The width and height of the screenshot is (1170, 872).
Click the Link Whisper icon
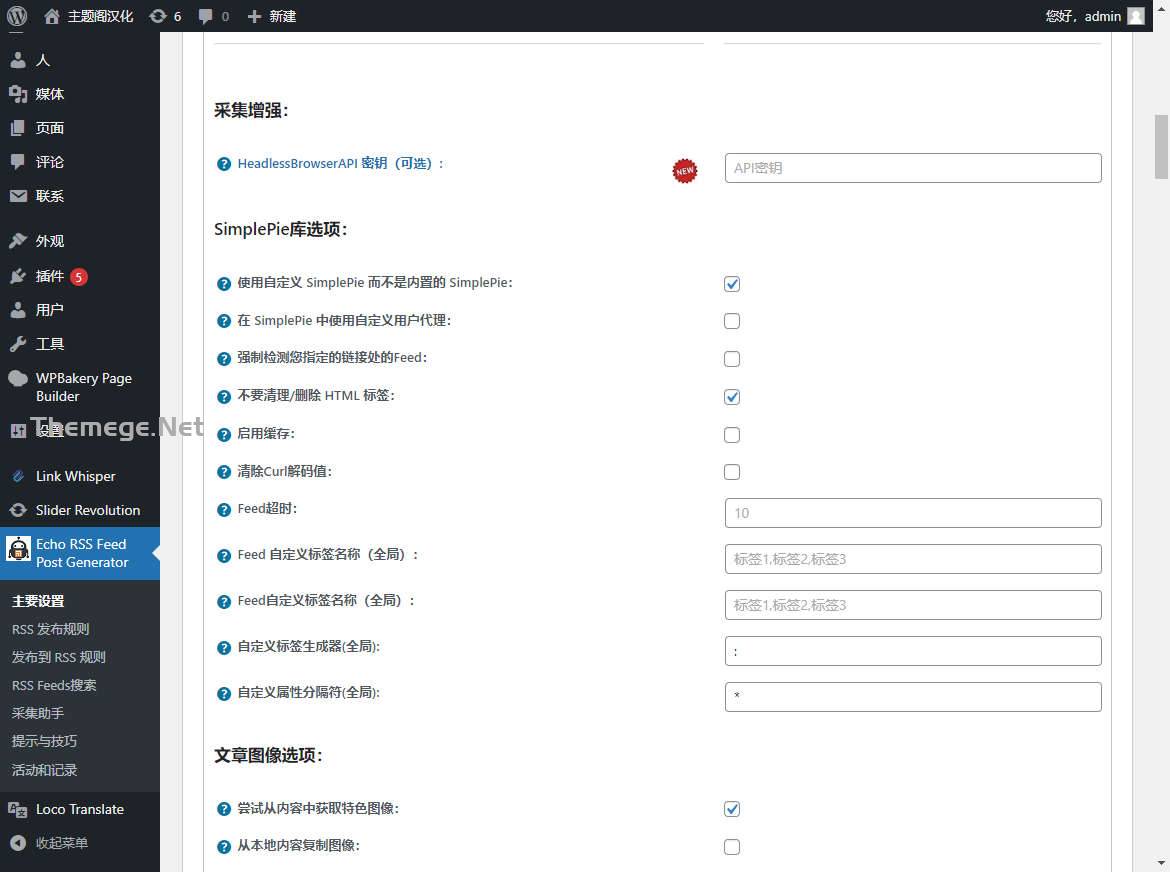pyautogui.click(x=19, y=476)
